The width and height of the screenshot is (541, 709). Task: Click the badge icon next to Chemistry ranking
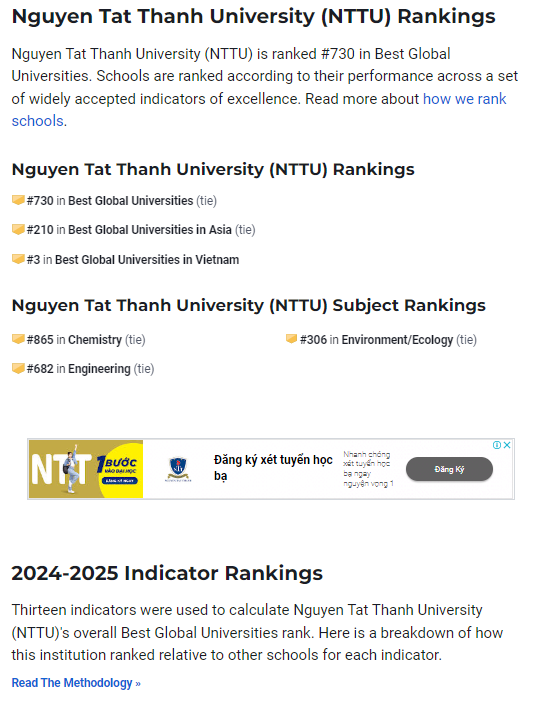pos(18,339)
